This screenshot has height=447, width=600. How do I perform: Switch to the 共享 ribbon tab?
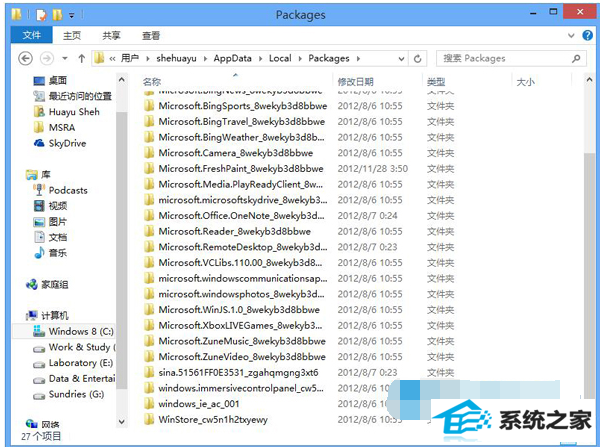pyautogui.click(x=111, y=36)
